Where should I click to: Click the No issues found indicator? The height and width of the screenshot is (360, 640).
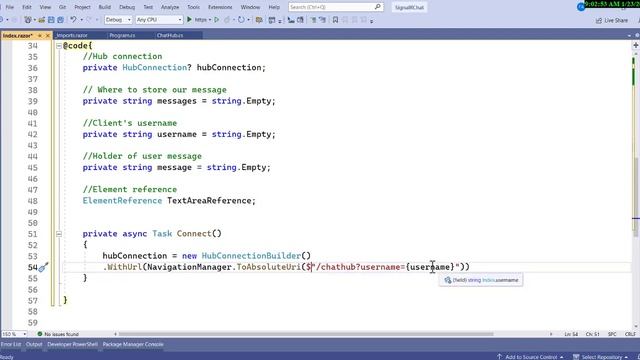coord(58,334)
